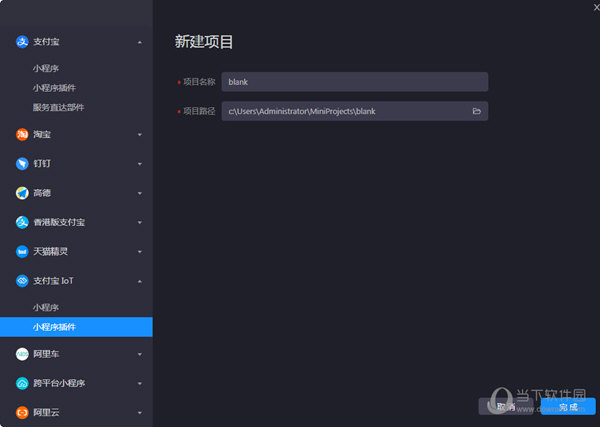Click the Taobao (淘宝) orange icon
This screenshot has width=600, height=427.
(22, 134)
